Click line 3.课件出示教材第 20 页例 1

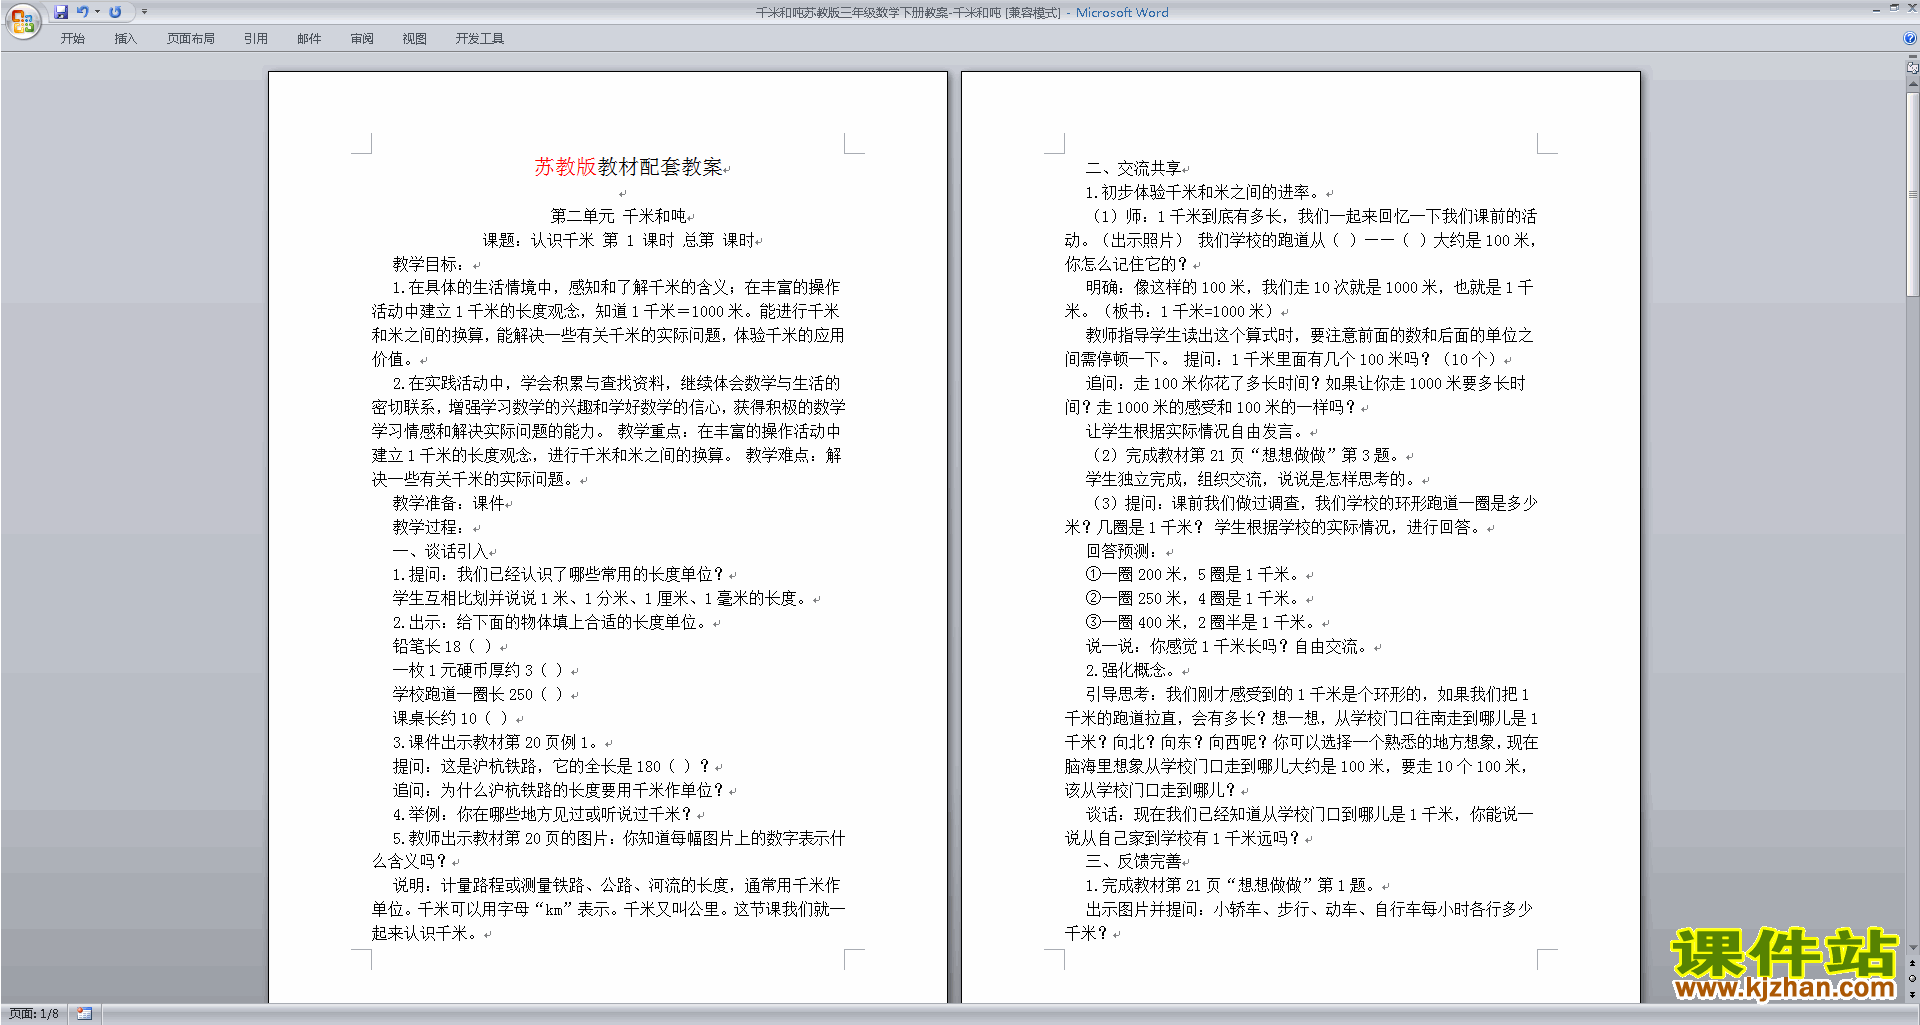(x=495, y=742)
